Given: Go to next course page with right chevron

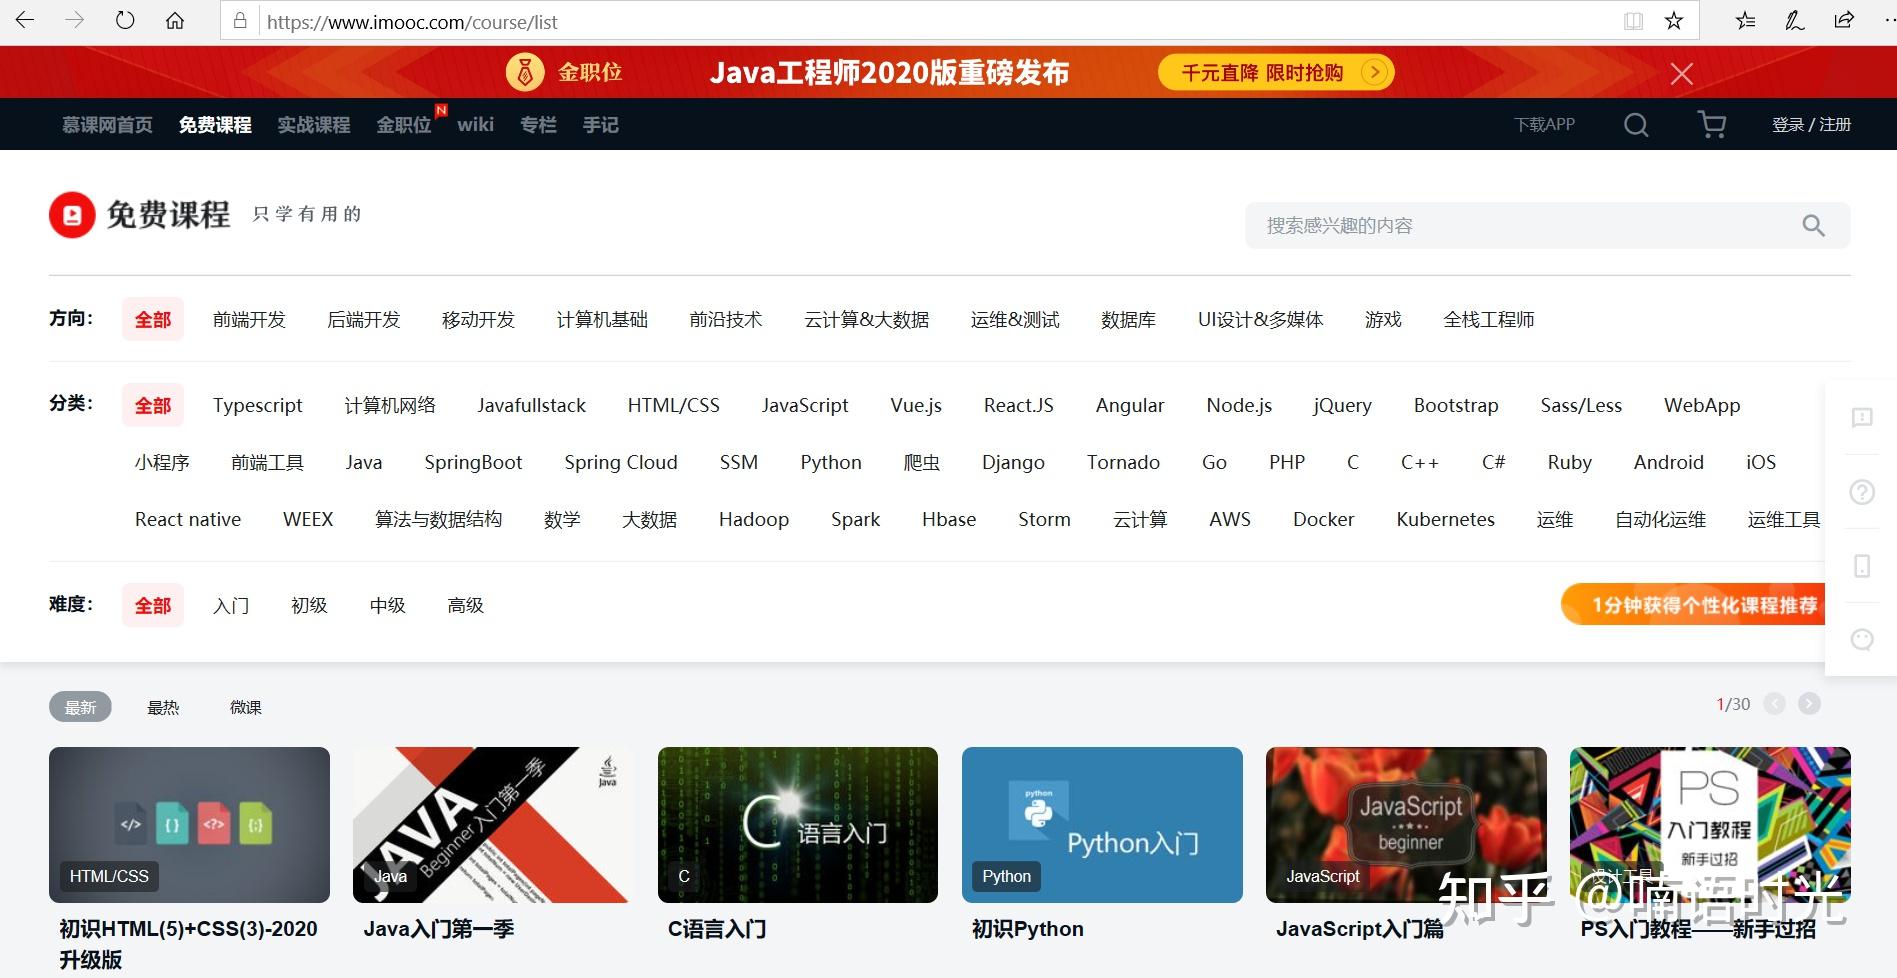Looking at the screenshot, I should point(1809,704).
